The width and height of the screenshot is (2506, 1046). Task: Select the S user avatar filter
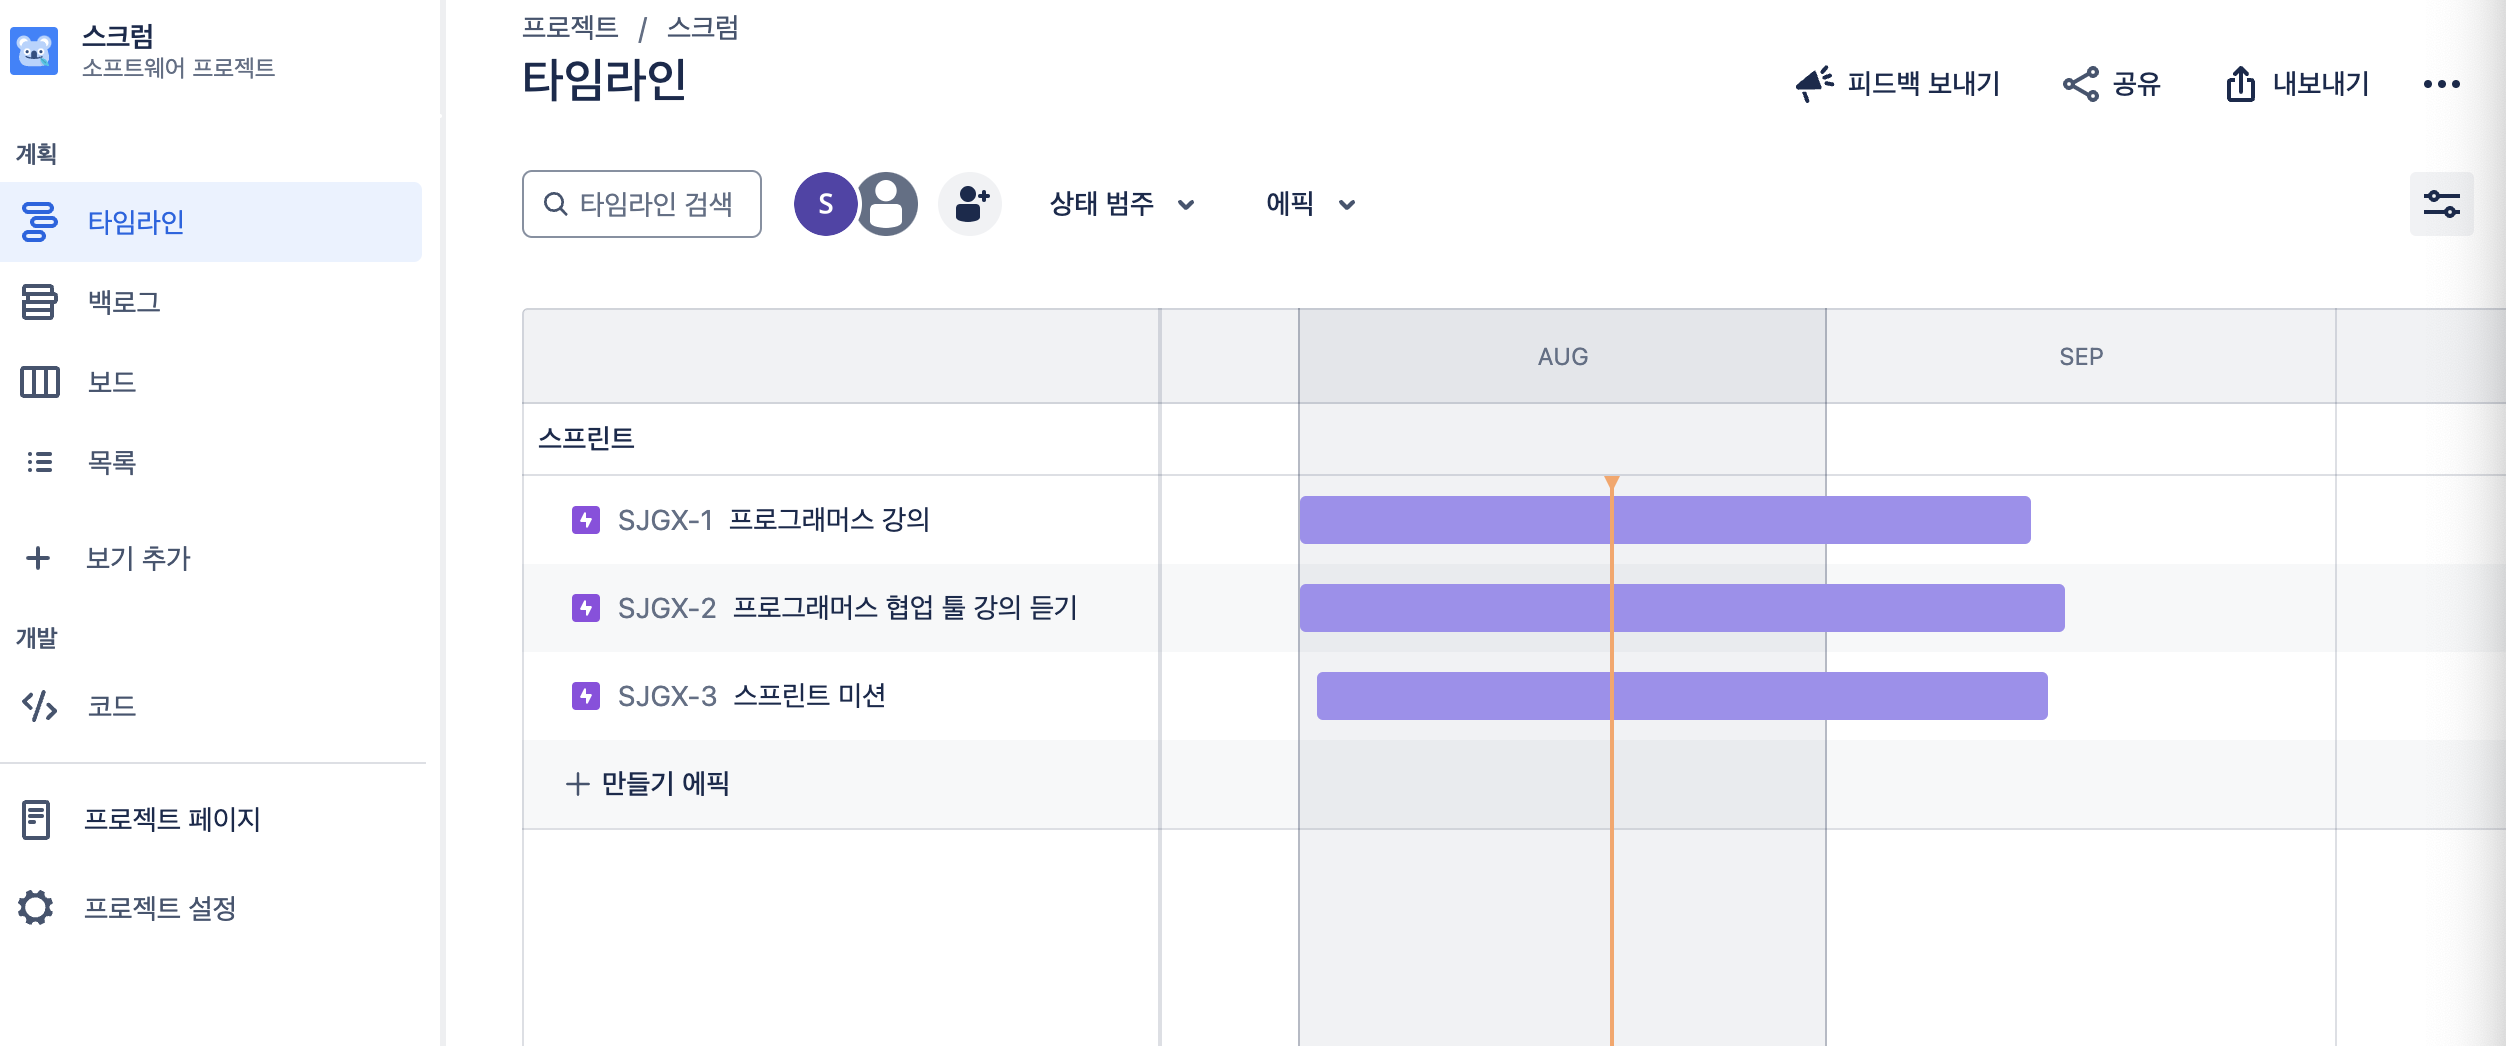tap(825, 204)
